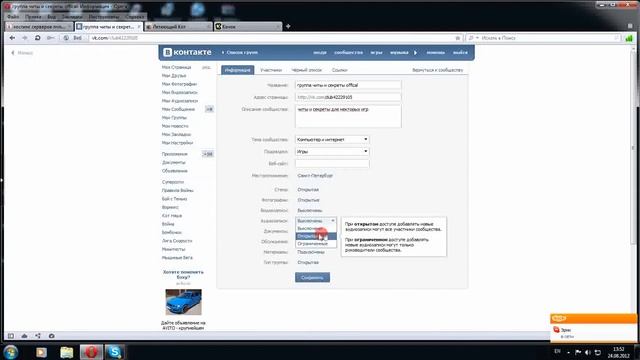
Task: Open Мои Сообщения in the sidebar
Action: [178, 109]
